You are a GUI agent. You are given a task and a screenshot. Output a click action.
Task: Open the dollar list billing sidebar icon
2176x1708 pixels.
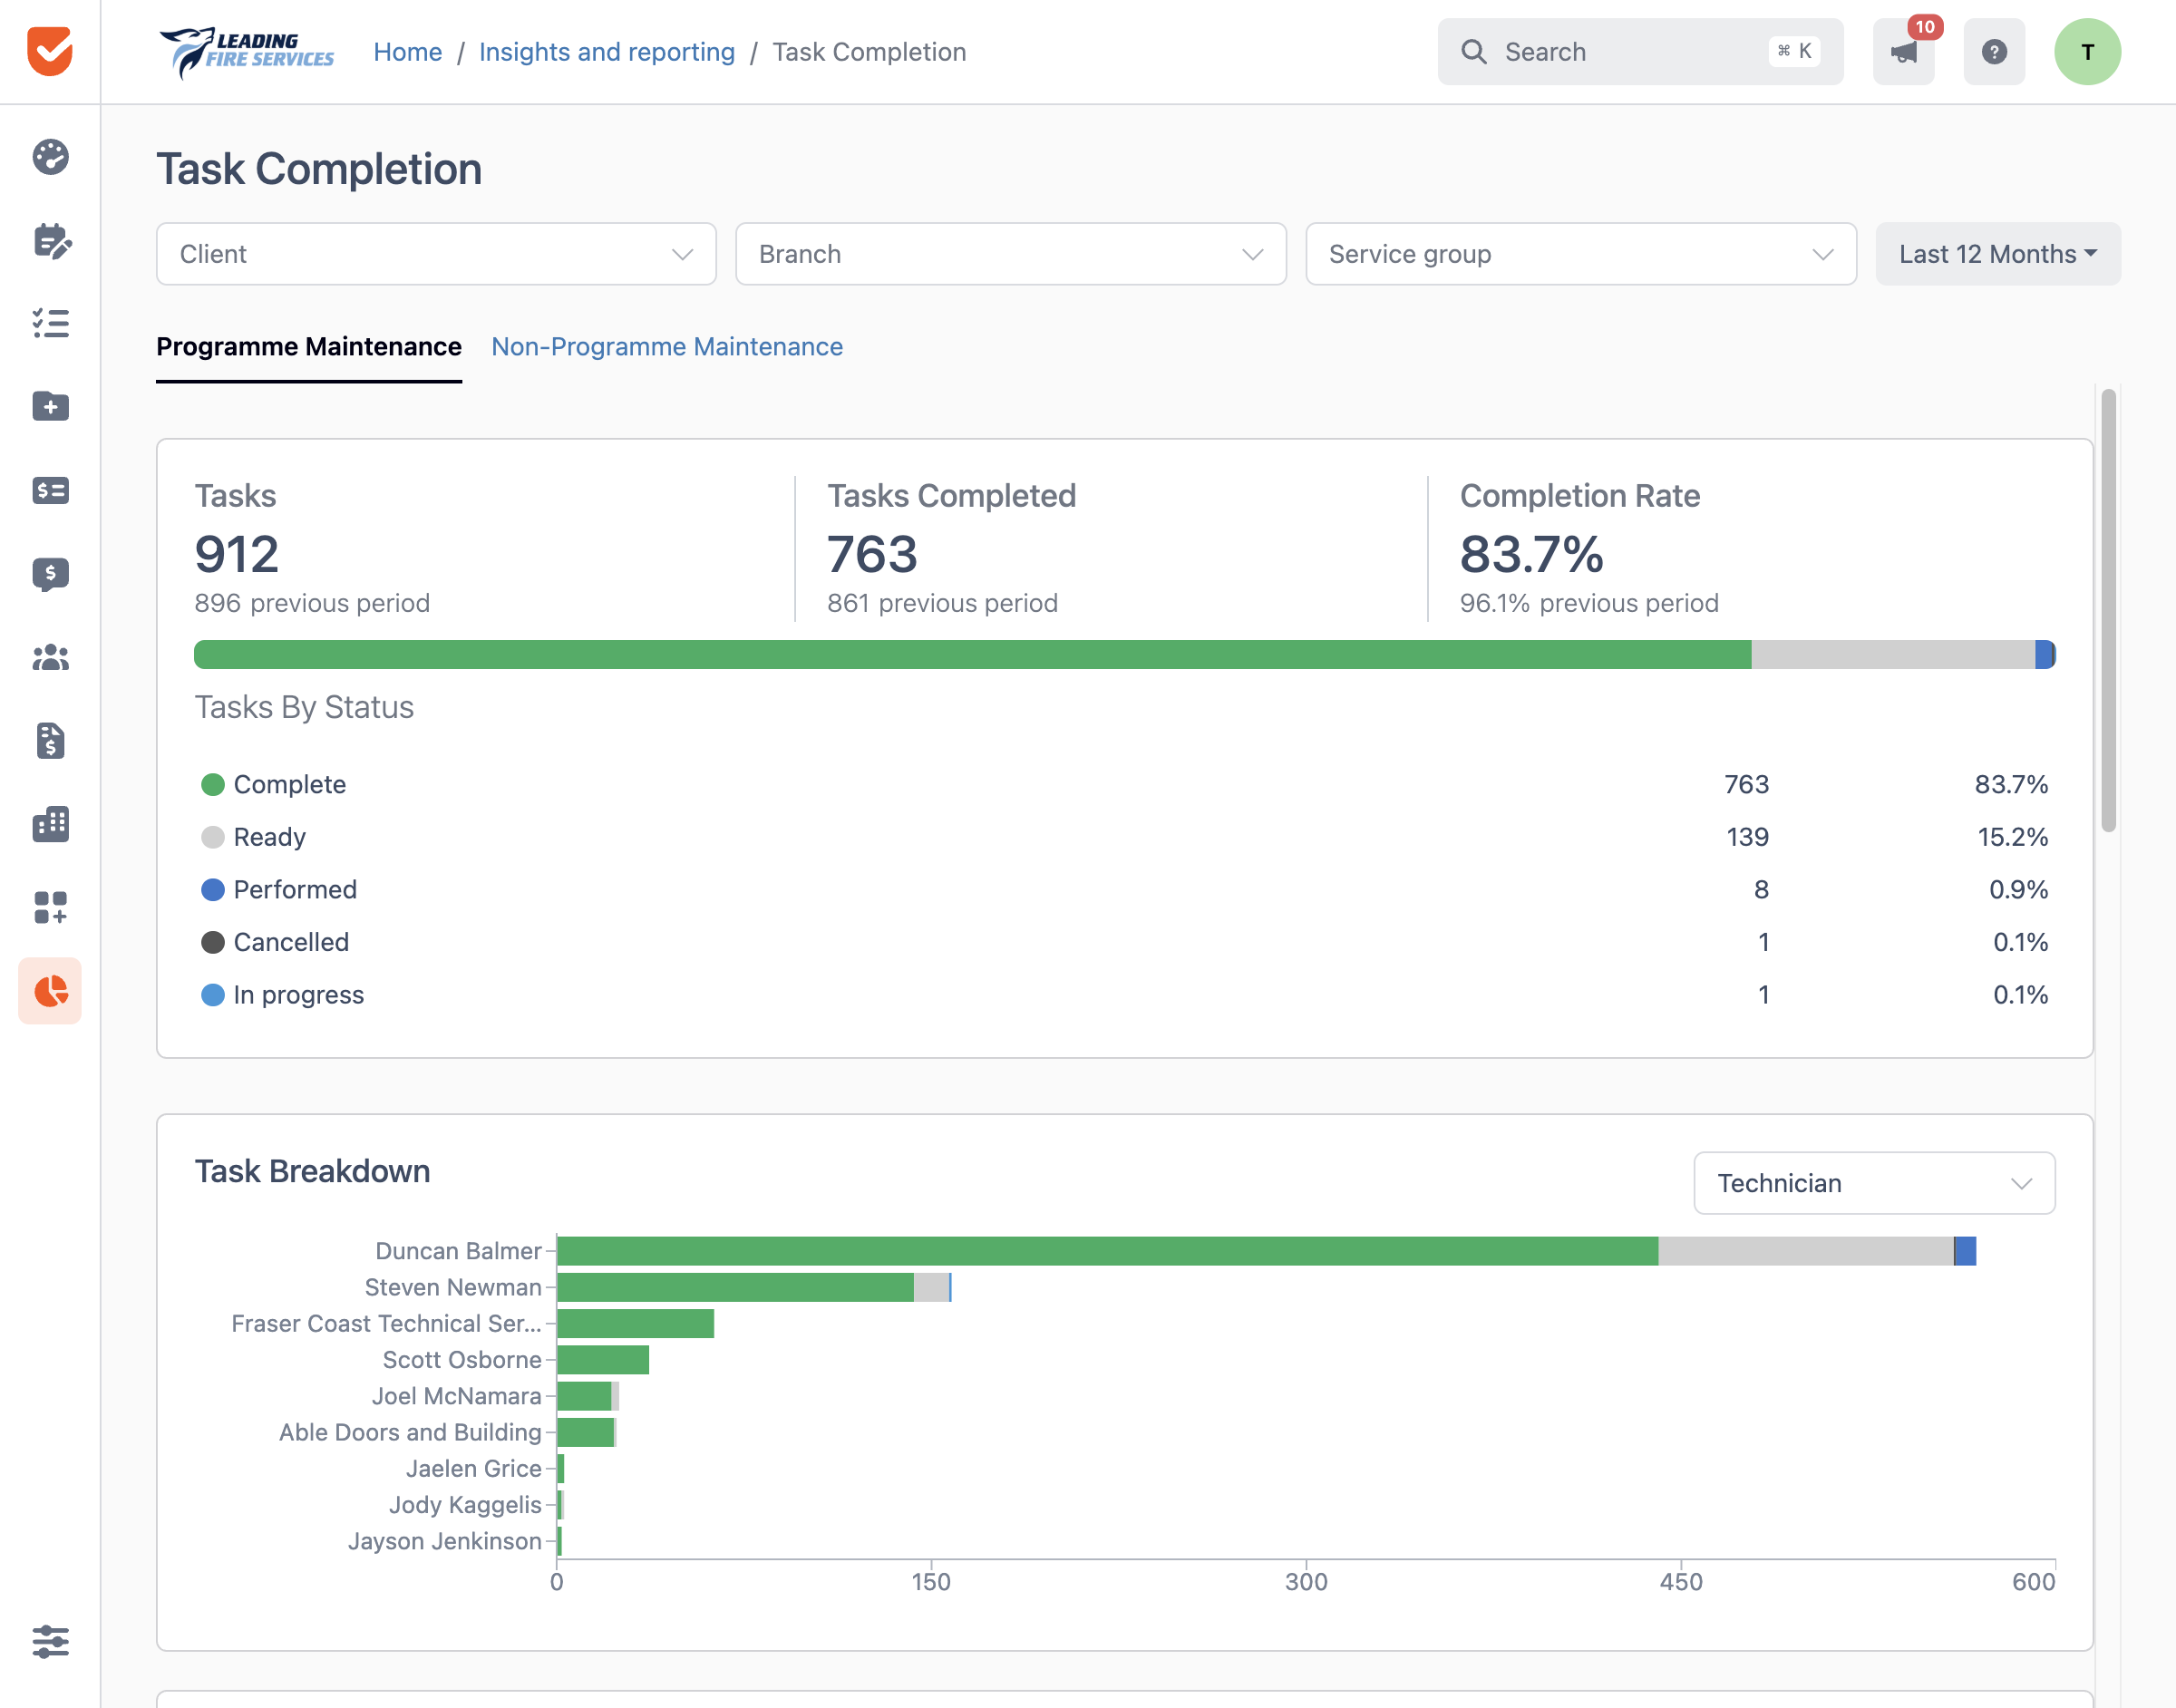50,490
